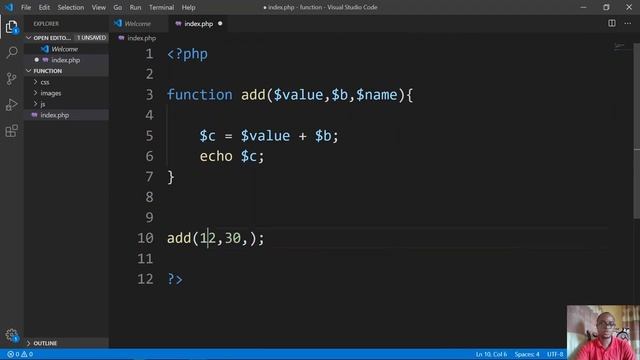Switch to the index.php tab
Viewport: 640px width, 360px height.
pos(199,24)
